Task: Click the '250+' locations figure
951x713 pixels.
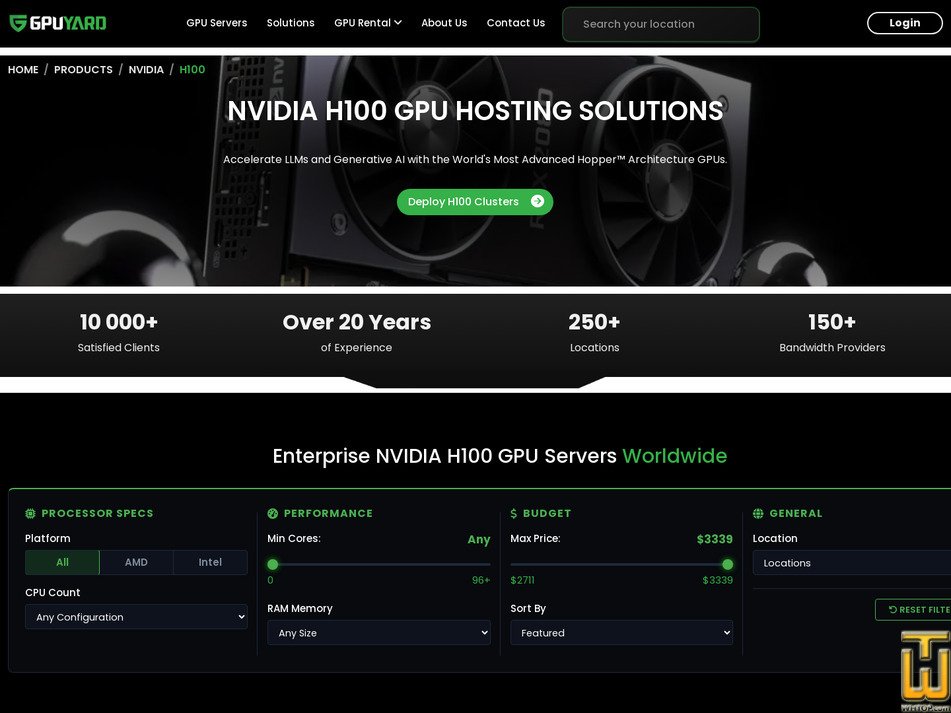Action: (594, 322)
